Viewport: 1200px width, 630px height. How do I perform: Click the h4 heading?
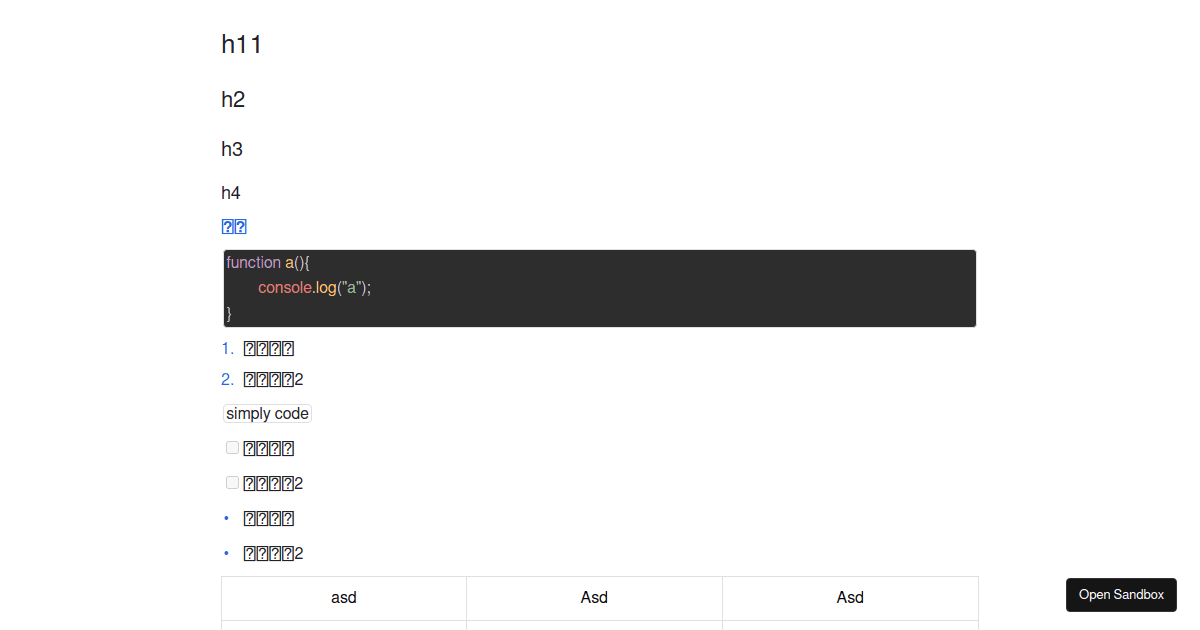pos(231,192)
